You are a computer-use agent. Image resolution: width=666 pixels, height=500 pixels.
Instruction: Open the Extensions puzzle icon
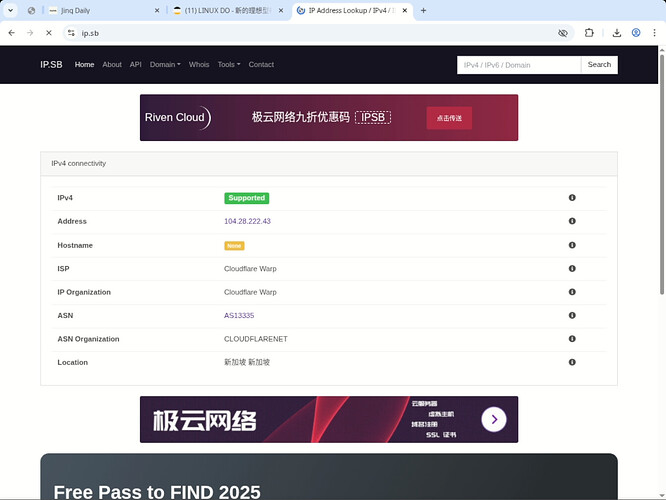(589, 33)
